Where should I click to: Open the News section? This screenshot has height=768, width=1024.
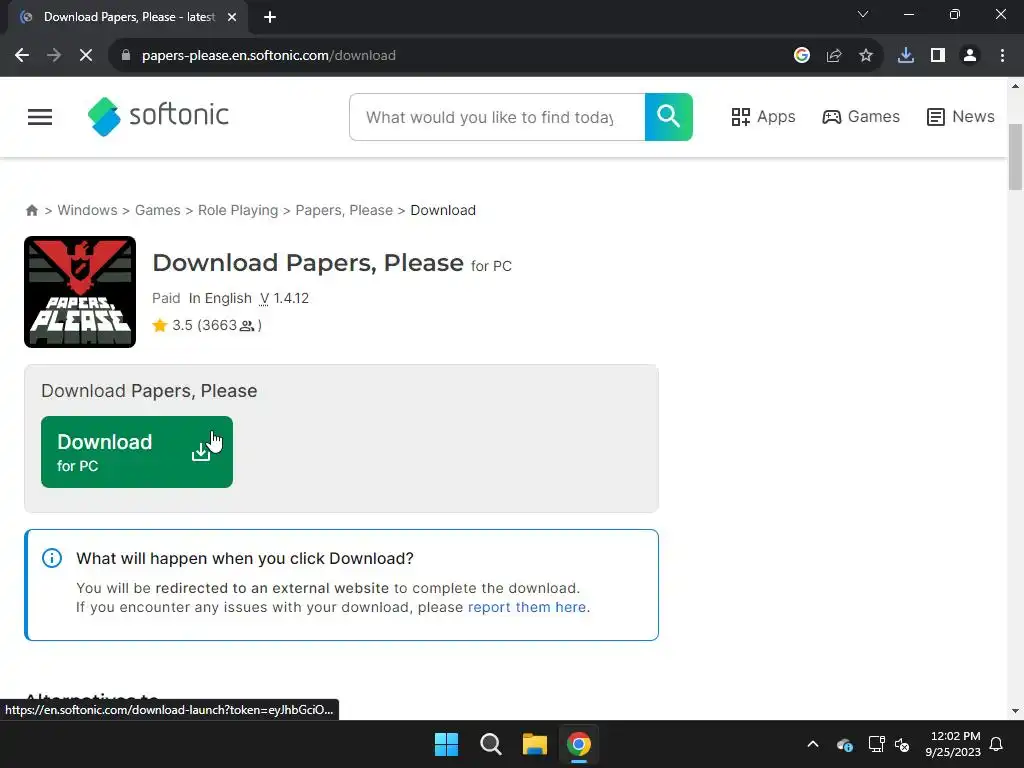point(960,117)
